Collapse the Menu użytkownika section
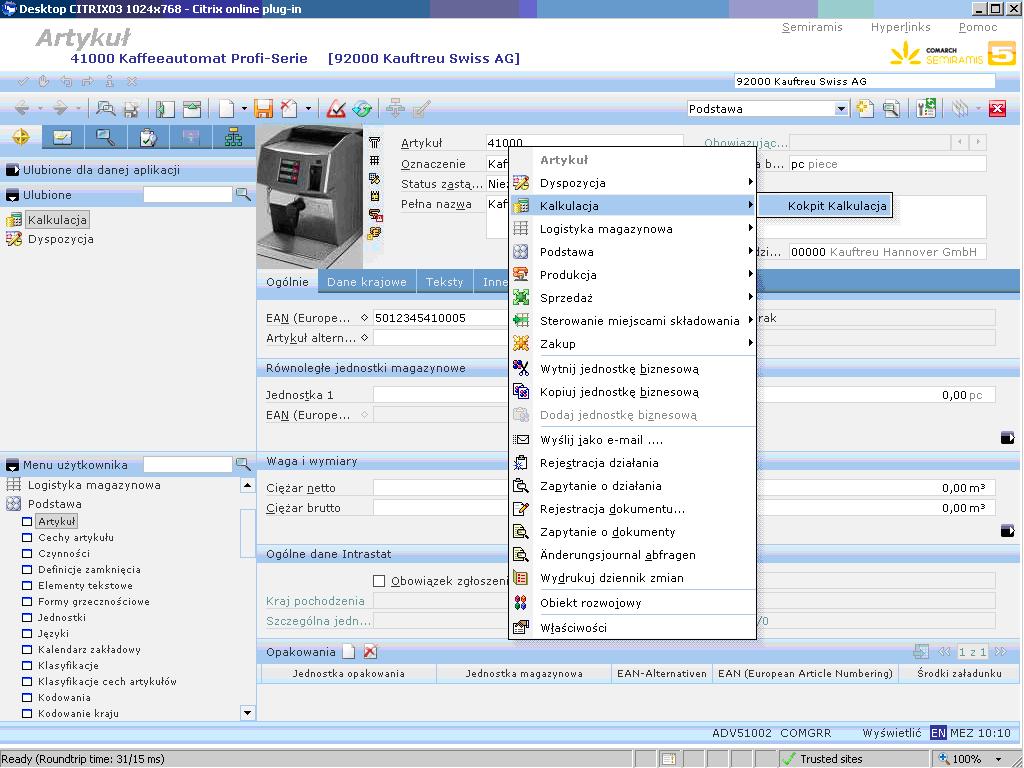Viewport: 1024px width, 768px height. 12,465
